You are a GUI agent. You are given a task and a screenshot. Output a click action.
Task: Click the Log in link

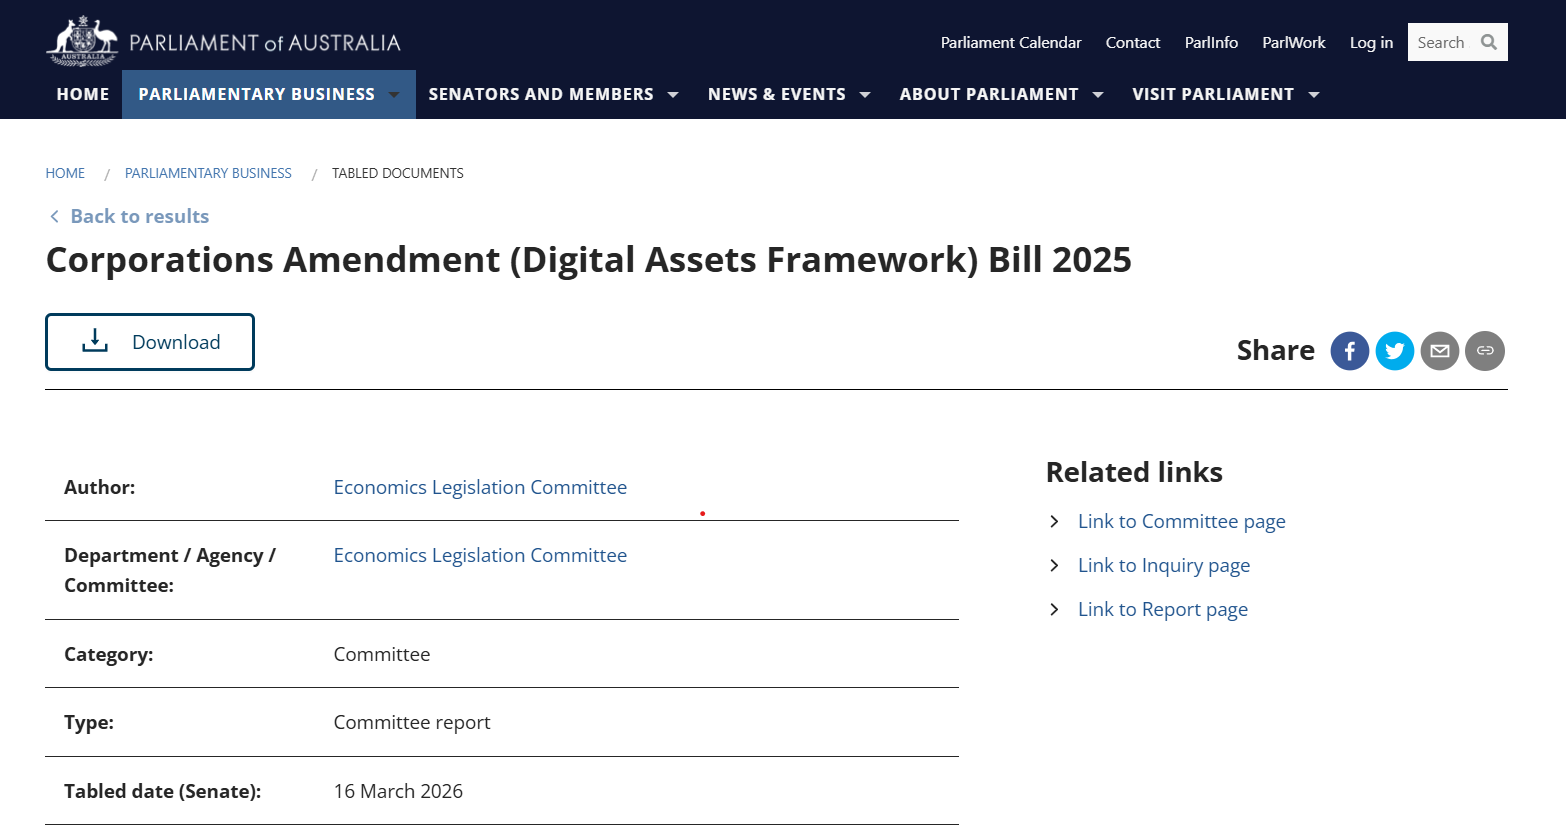click(1371, 42)
